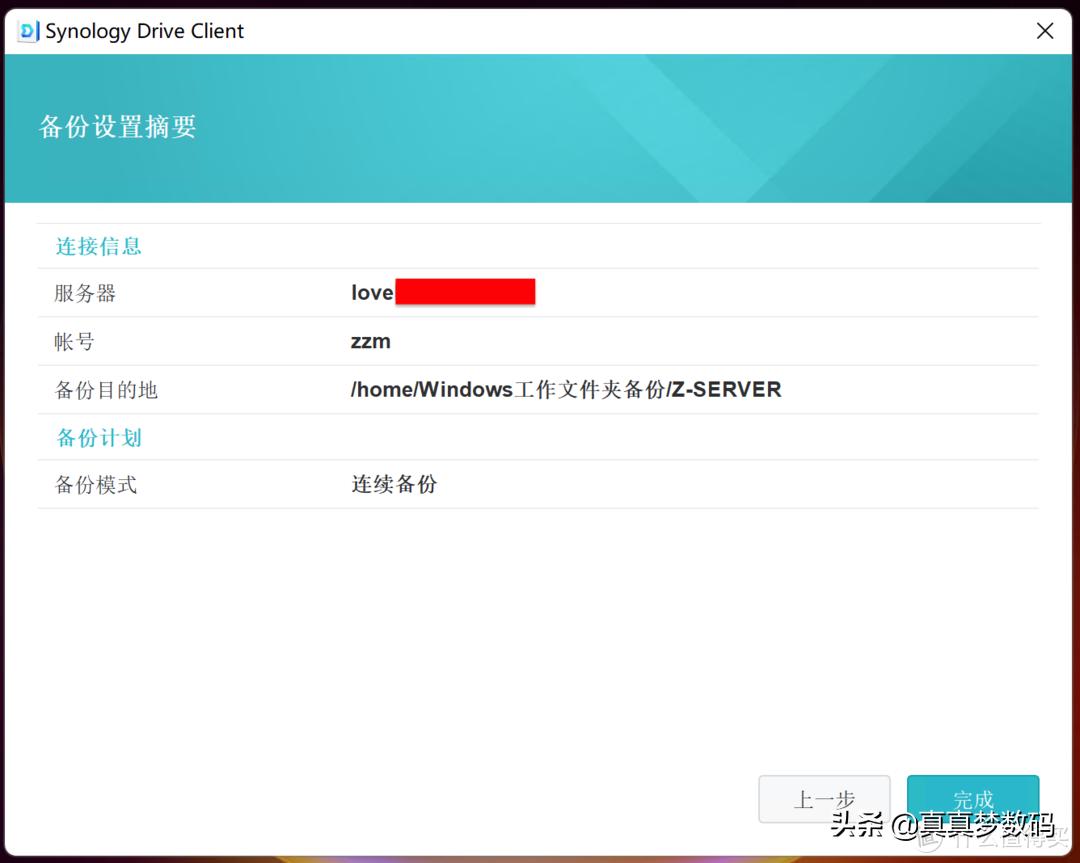Select the 连接信息 section header

click(98, 246)
